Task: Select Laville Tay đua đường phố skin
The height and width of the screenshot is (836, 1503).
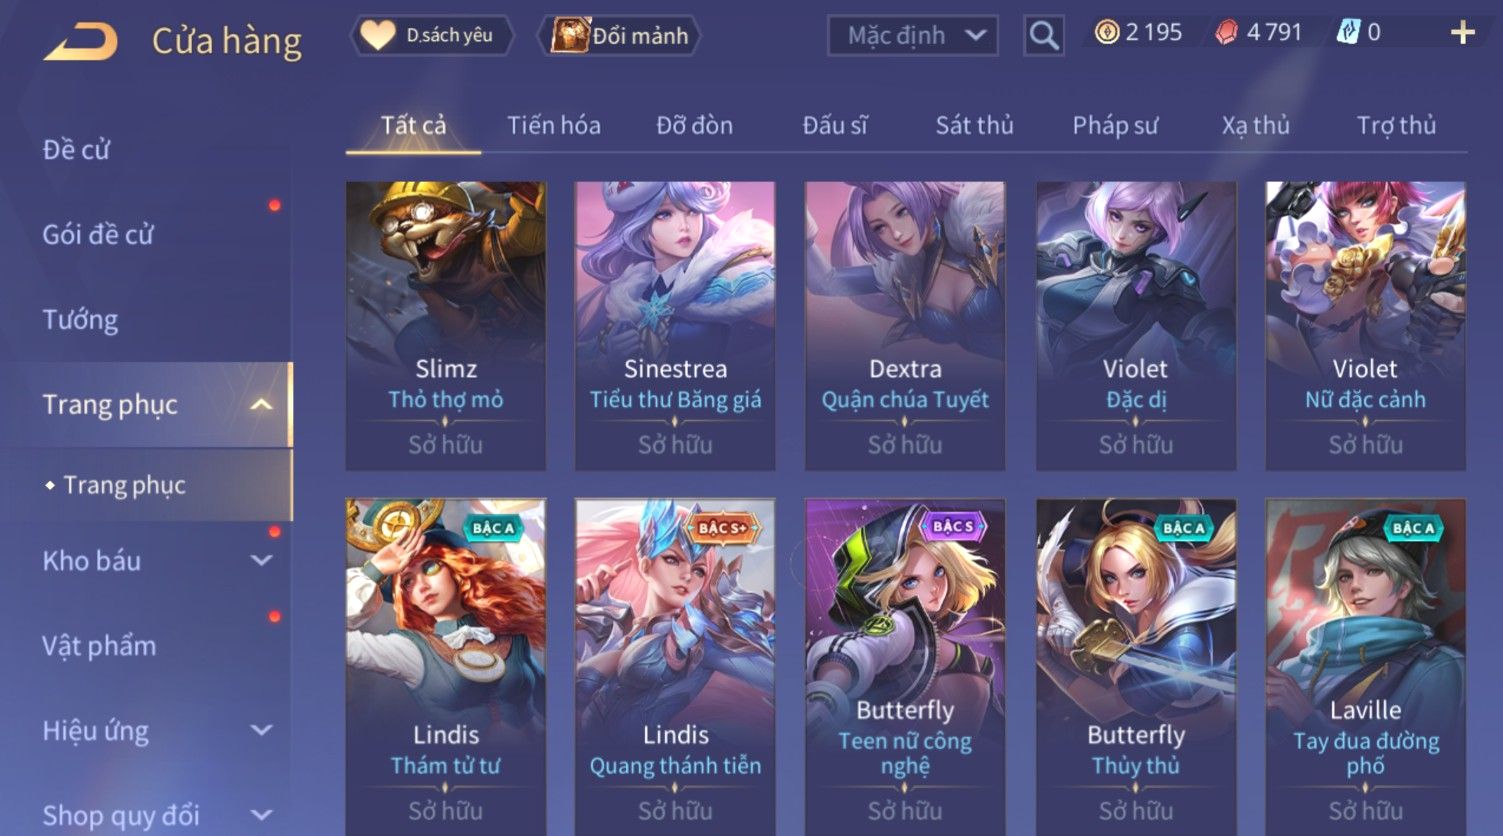Action: click(x=1365, y=665)
